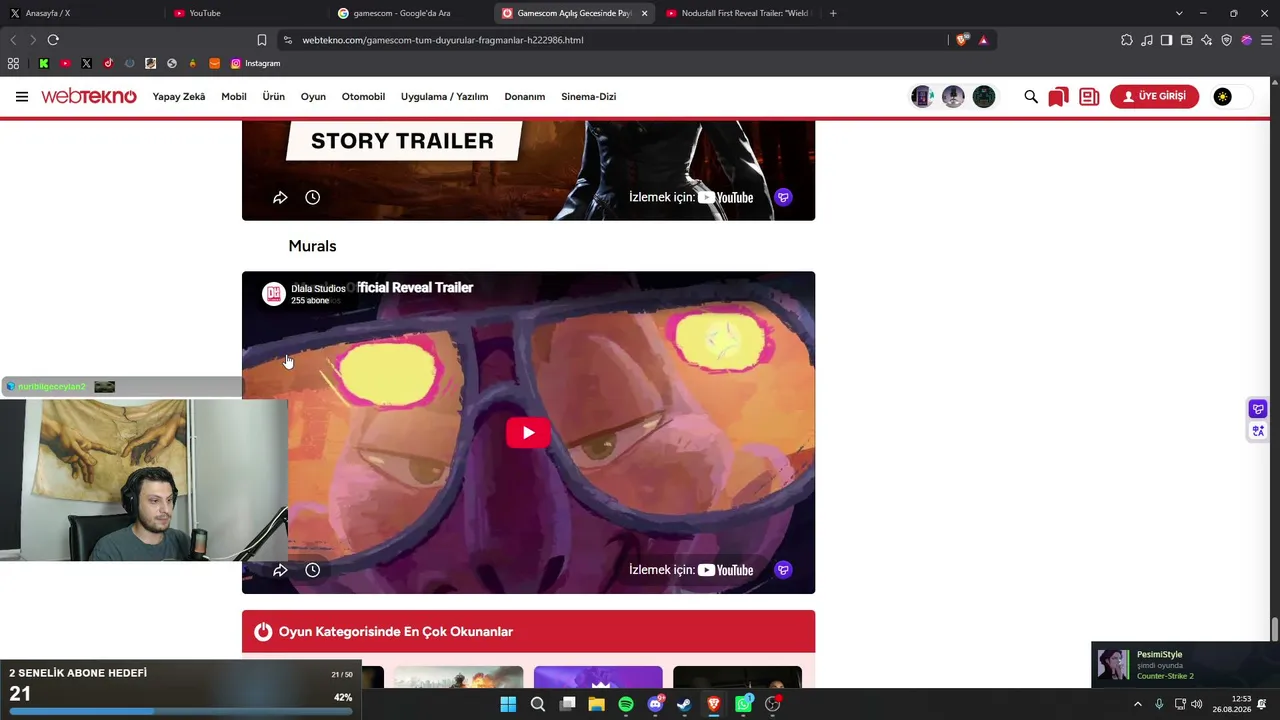The height and width of the screenshot is (720, 1280).
Task: Reload the current page
Action: click(x=53, y=40)
